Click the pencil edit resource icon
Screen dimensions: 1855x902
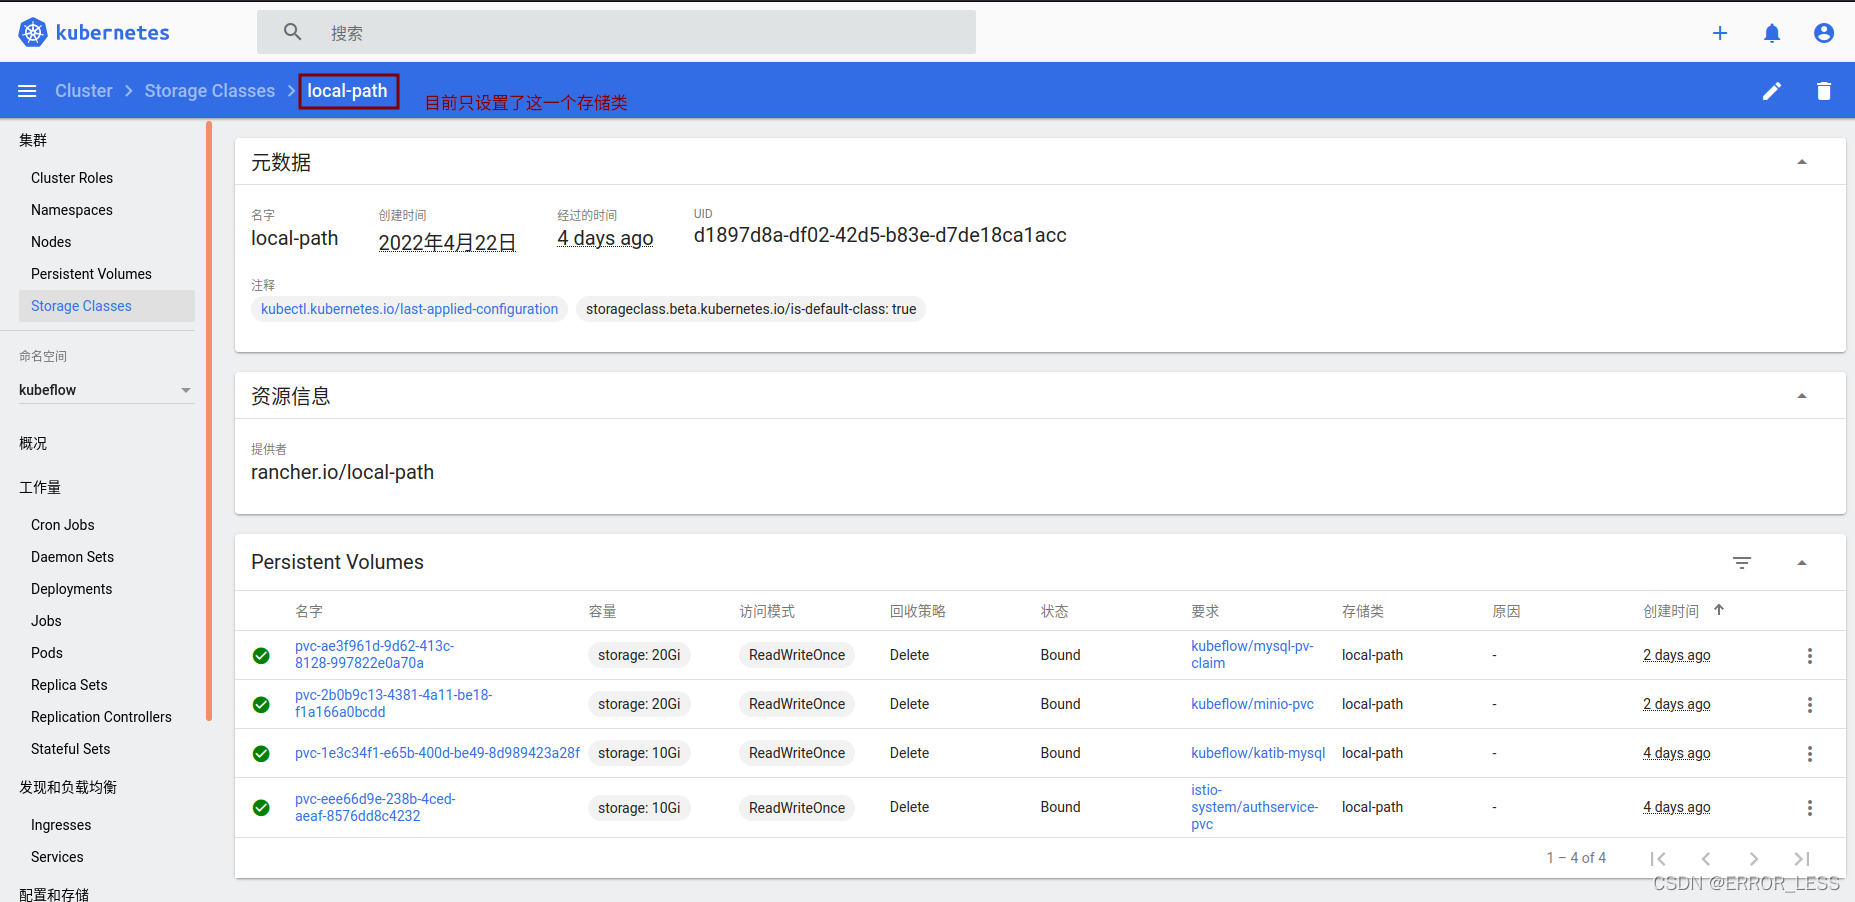pyautogui.click(x=1772, y=91)
